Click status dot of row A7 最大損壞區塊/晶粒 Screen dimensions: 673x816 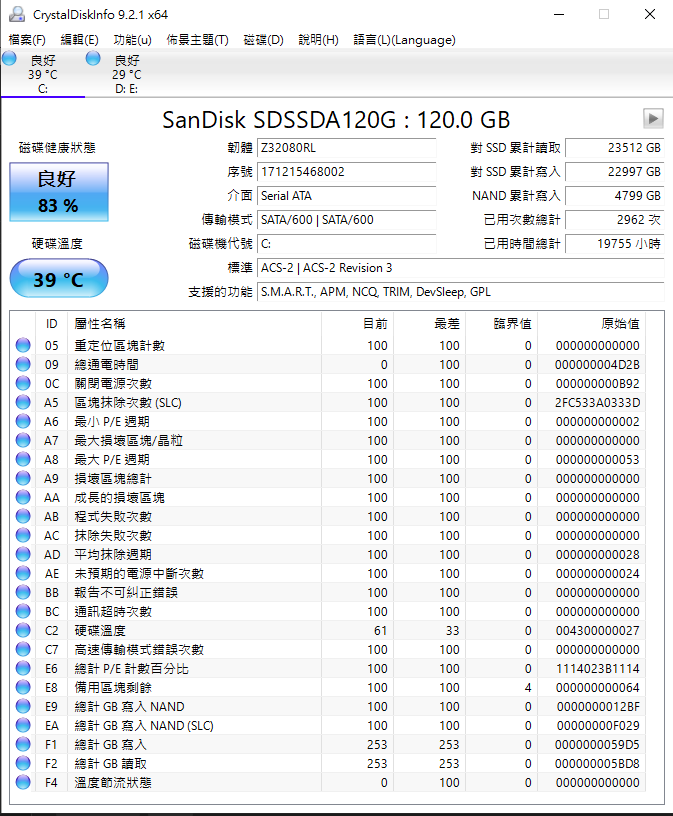point(23,440)
